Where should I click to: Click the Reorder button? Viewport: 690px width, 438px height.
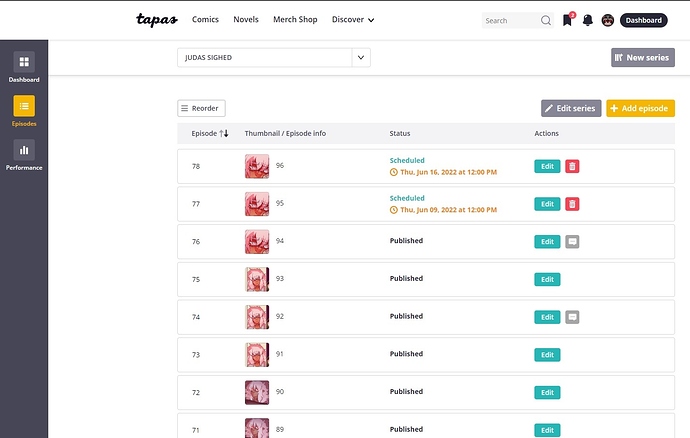pos(201,108)
